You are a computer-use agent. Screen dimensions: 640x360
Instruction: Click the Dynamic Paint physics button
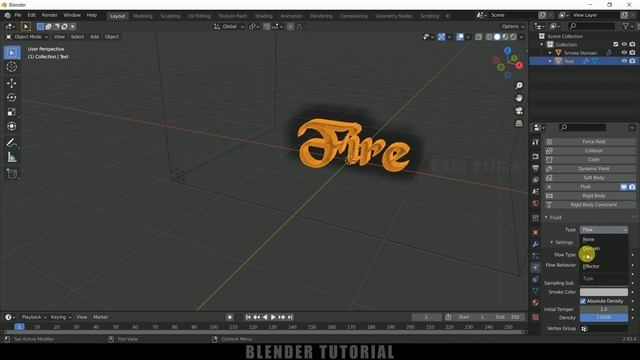click(590, 169)
